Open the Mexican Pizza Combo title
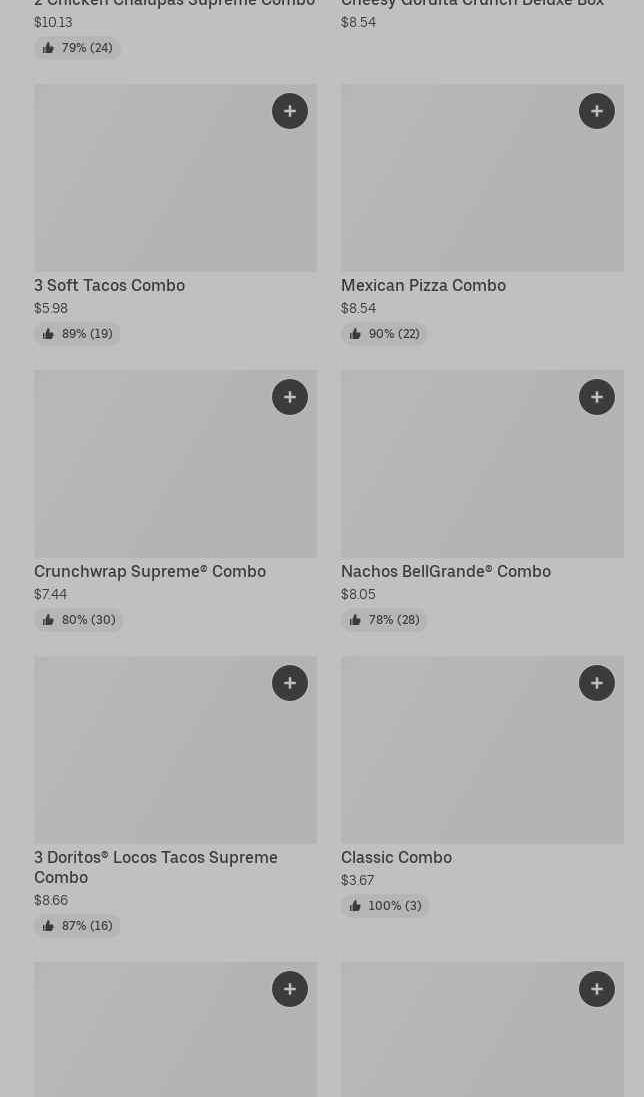 pyautogui.click(x=423, y=286)
